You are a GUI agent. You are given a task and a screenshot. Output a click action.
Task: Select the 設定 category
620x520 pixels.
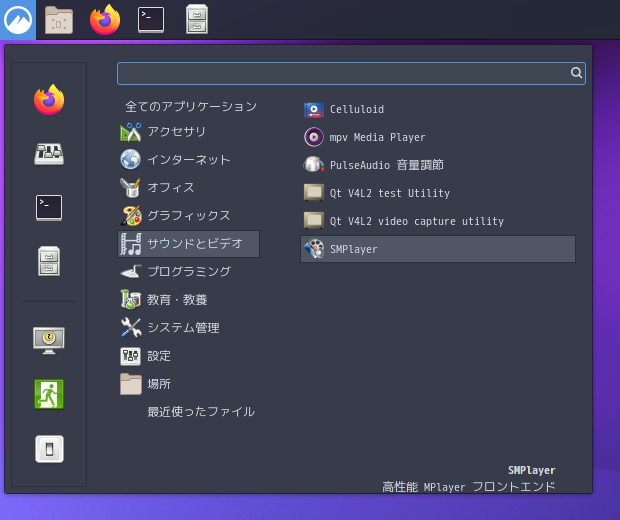[x=189, y=356]
